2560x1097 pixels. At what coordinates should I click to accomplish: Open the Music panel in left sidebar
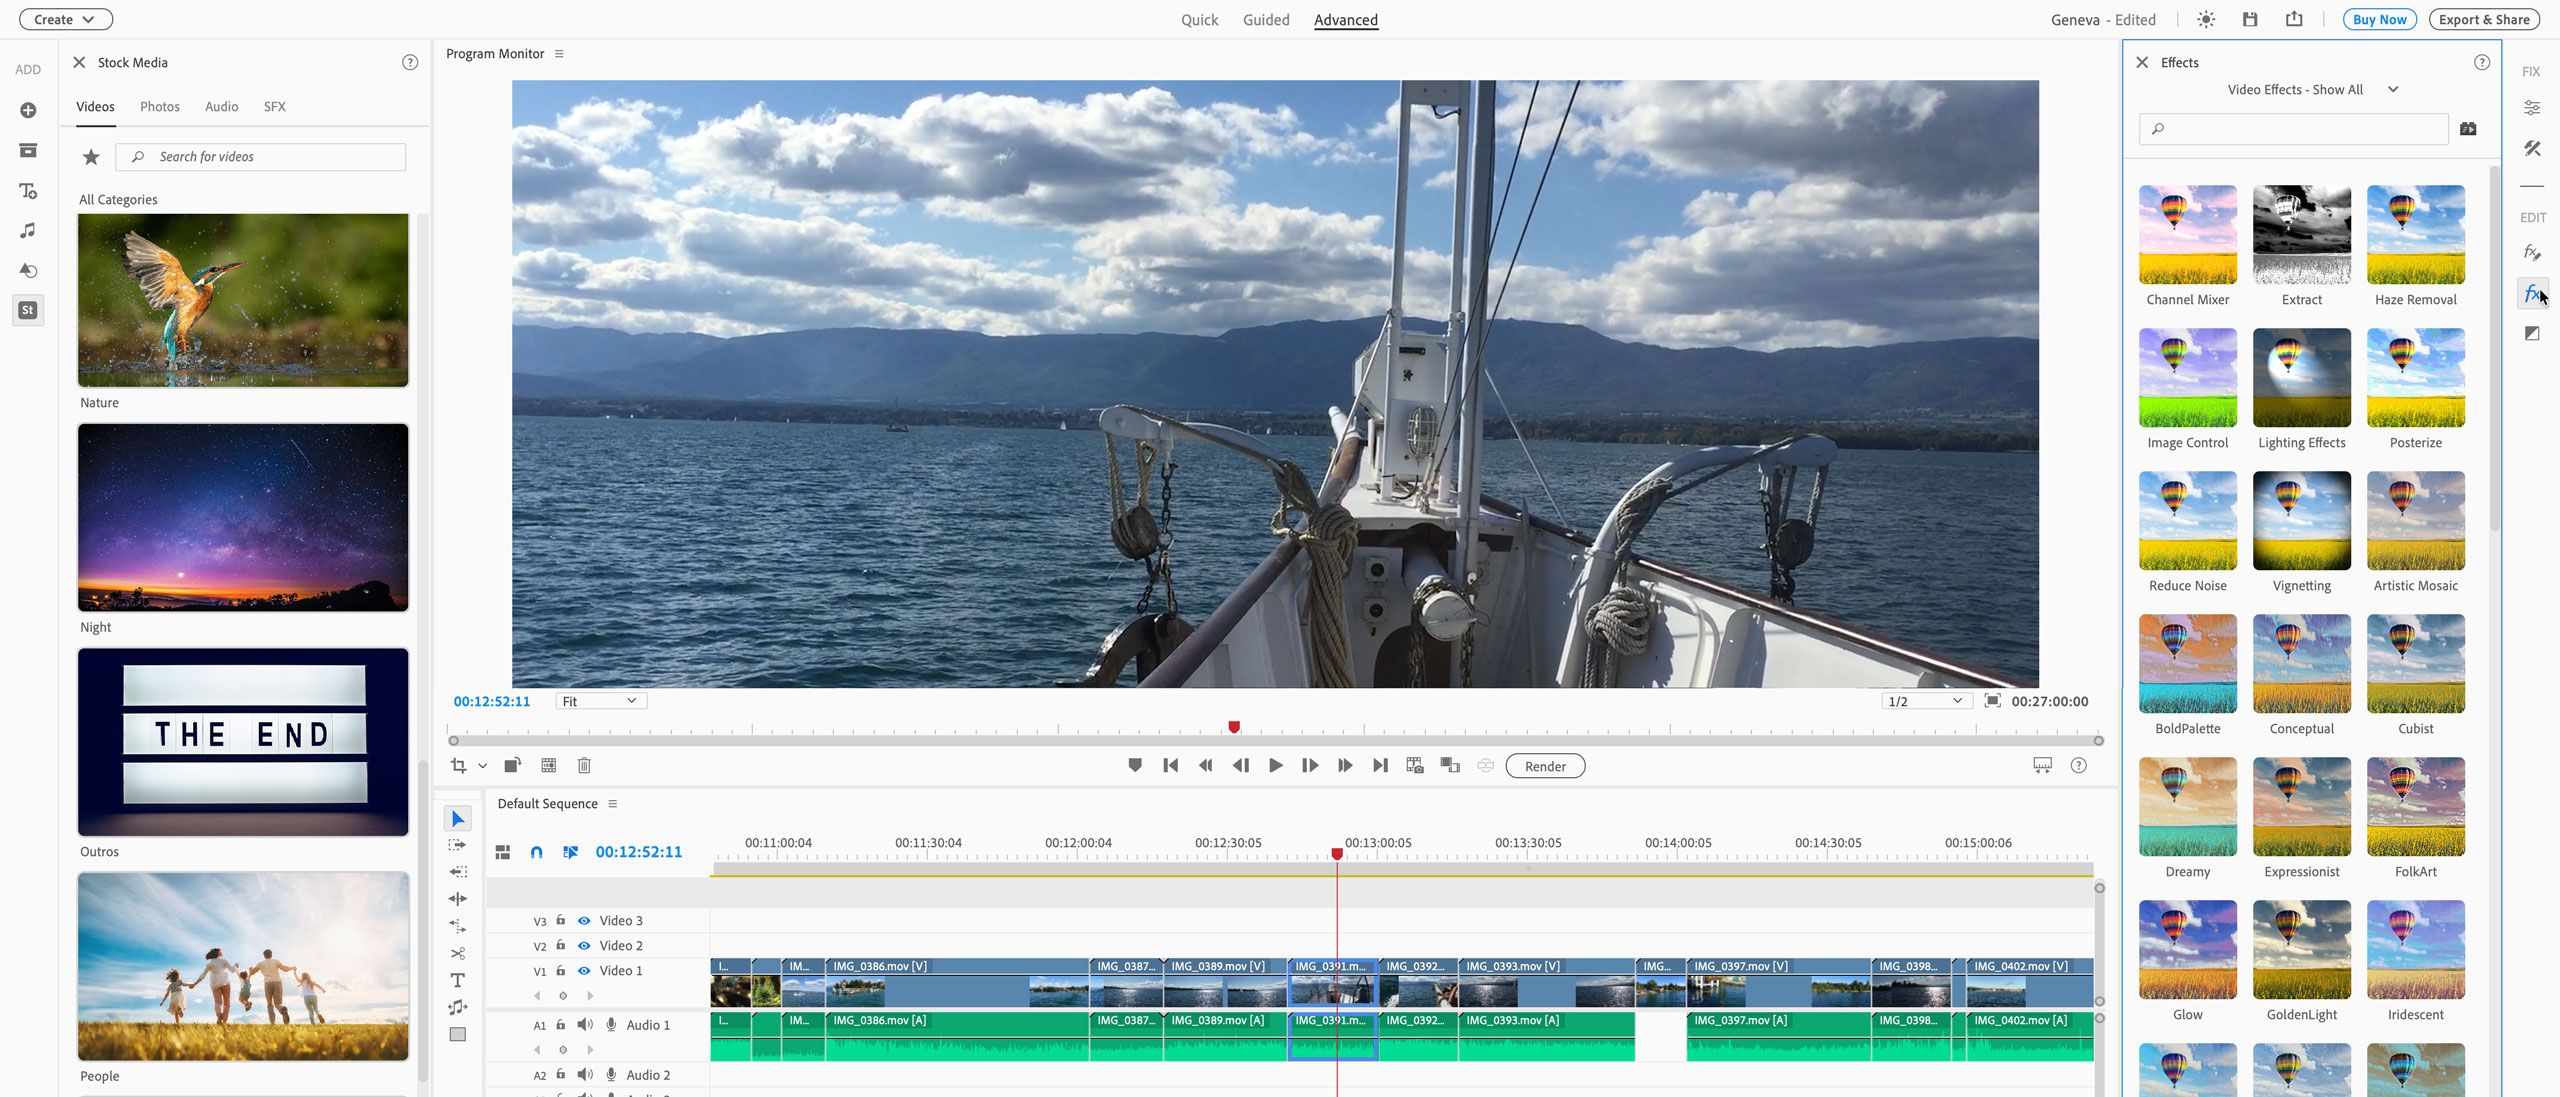tap(28, 230)
